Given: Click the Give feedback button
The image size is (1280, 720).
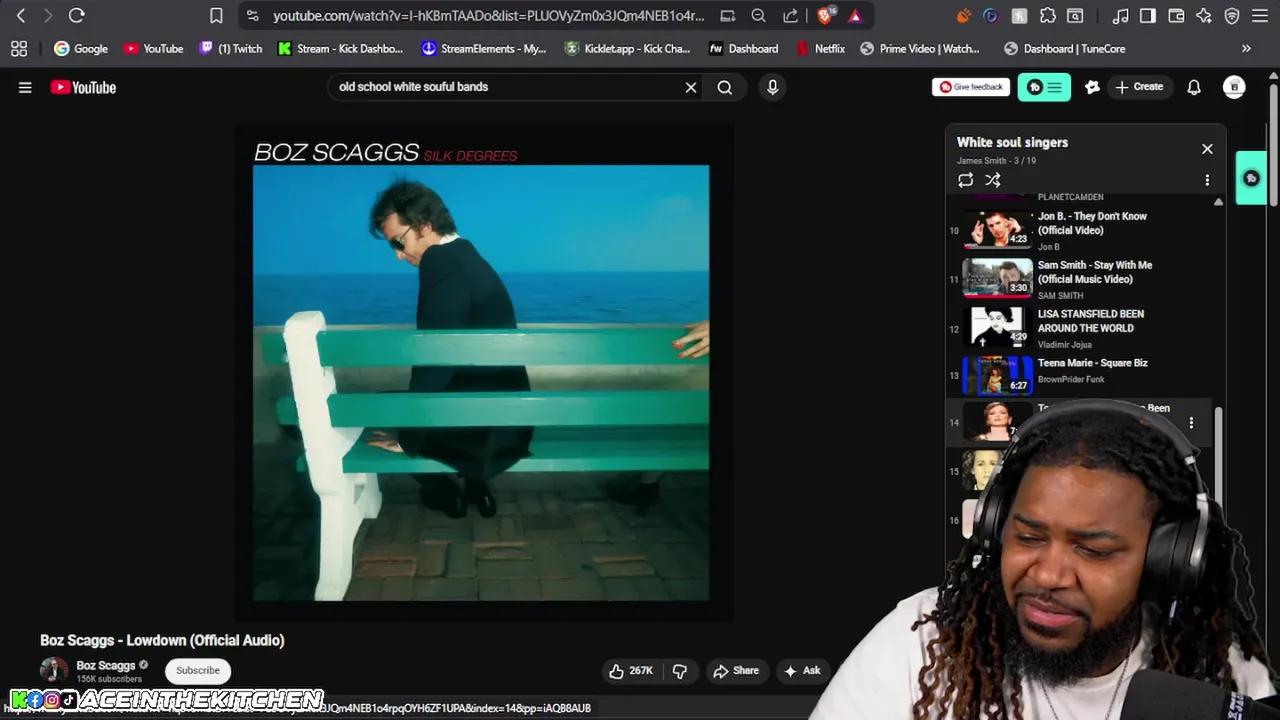Looking at the screenshot, I should (x=971, y=87).
